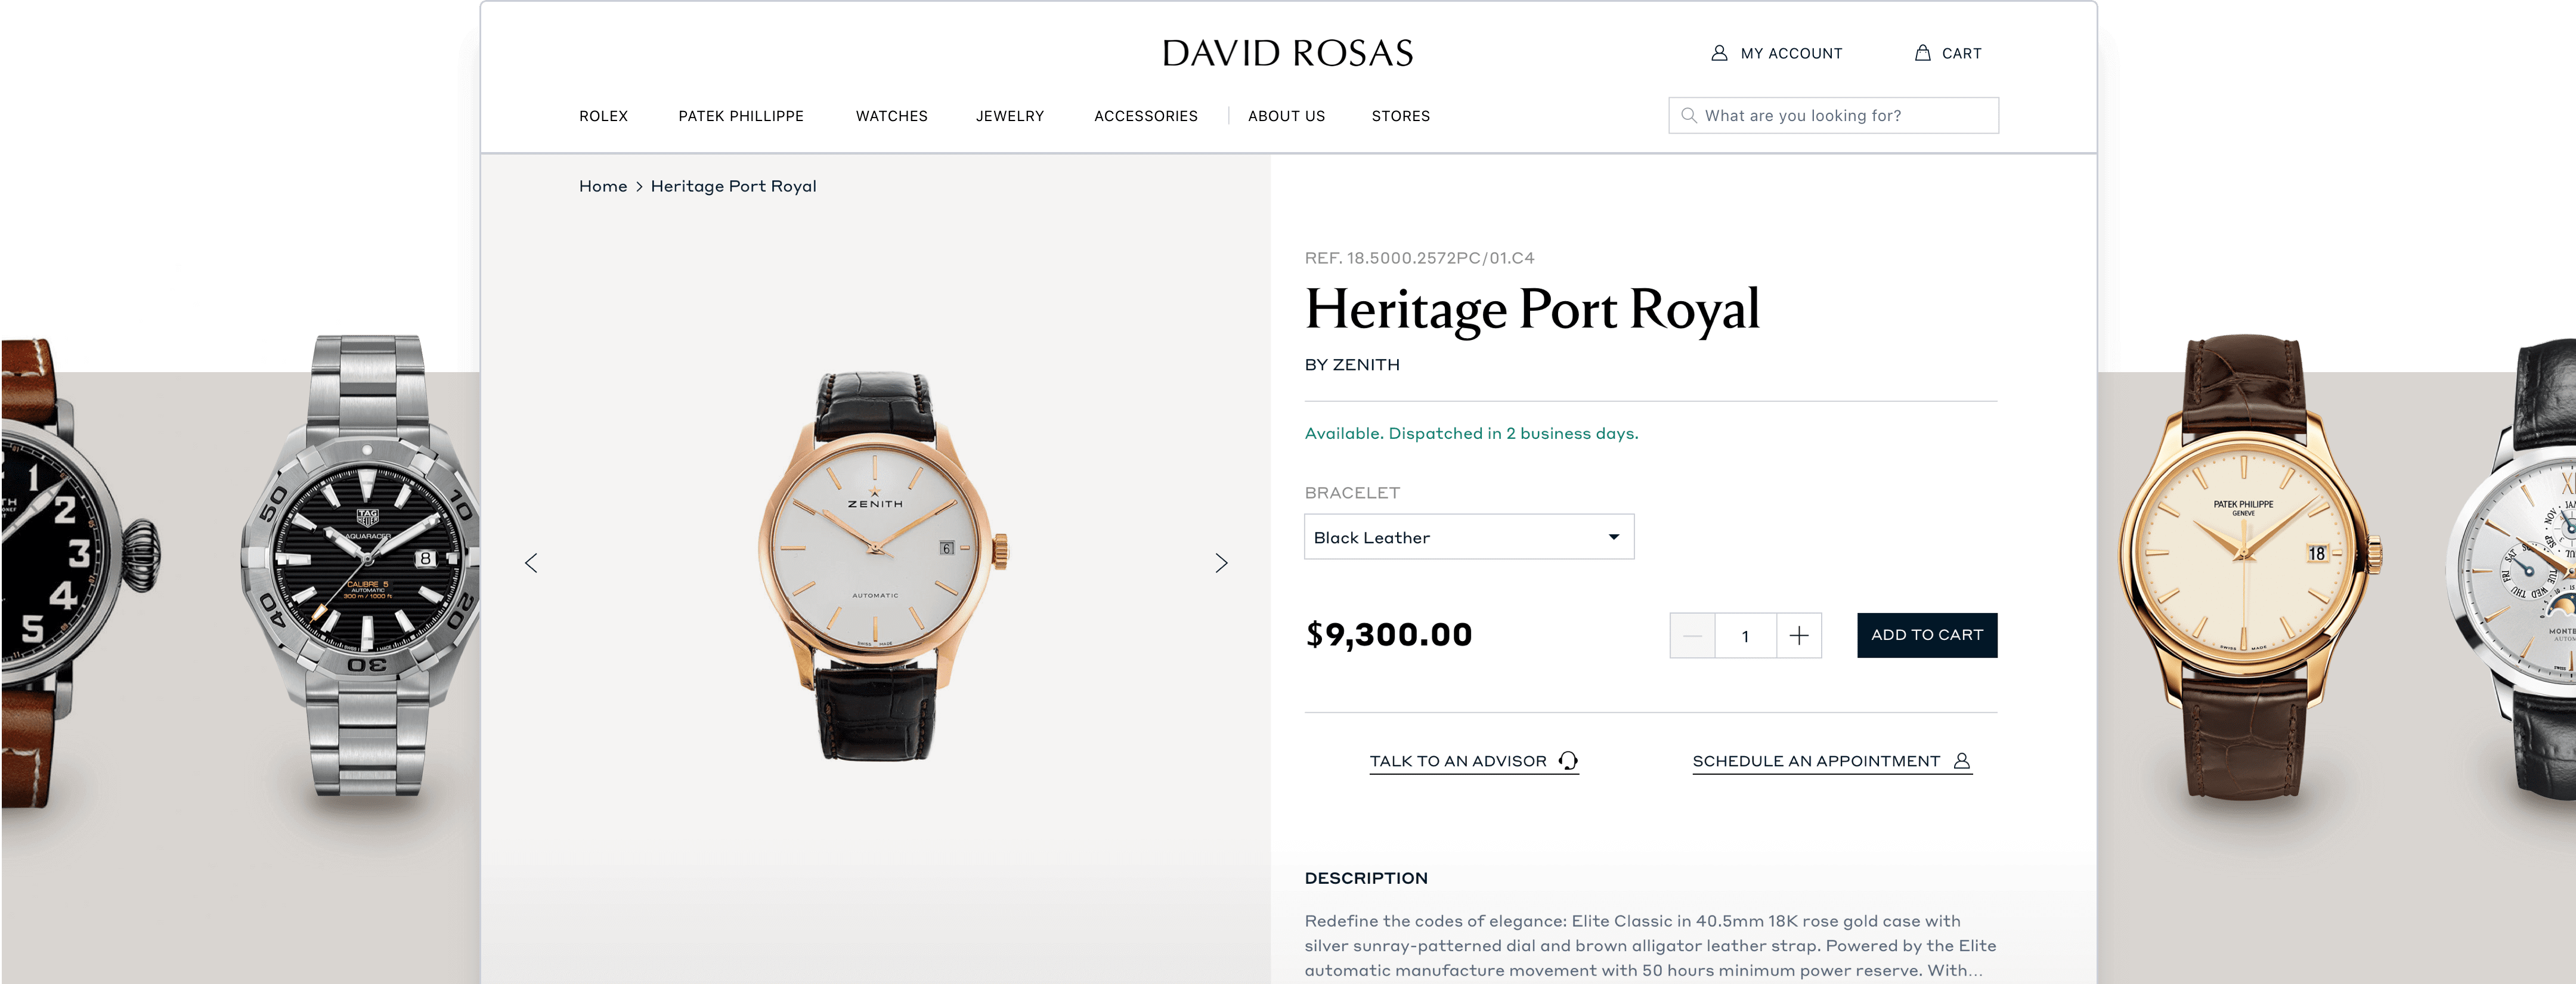Decrease quantity with the minus button
Viewport: 2576px width, 984px height.
pos(1692,636)
